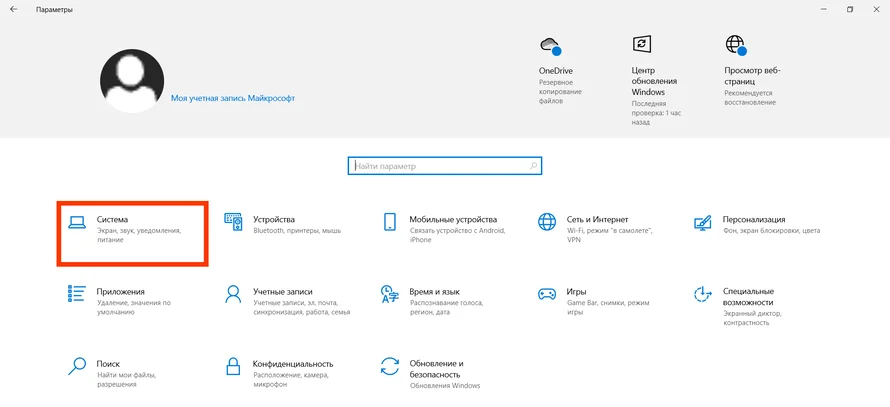
Task: Open the Система laptop icon
Action: [77, 223]
